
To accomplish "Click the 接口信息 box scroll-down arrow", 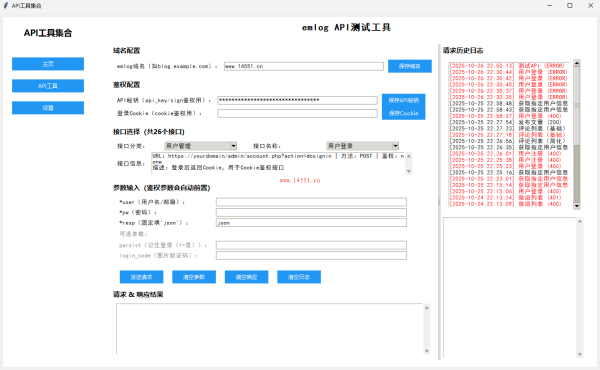I will pyautogui.click(x=409, y=171).
